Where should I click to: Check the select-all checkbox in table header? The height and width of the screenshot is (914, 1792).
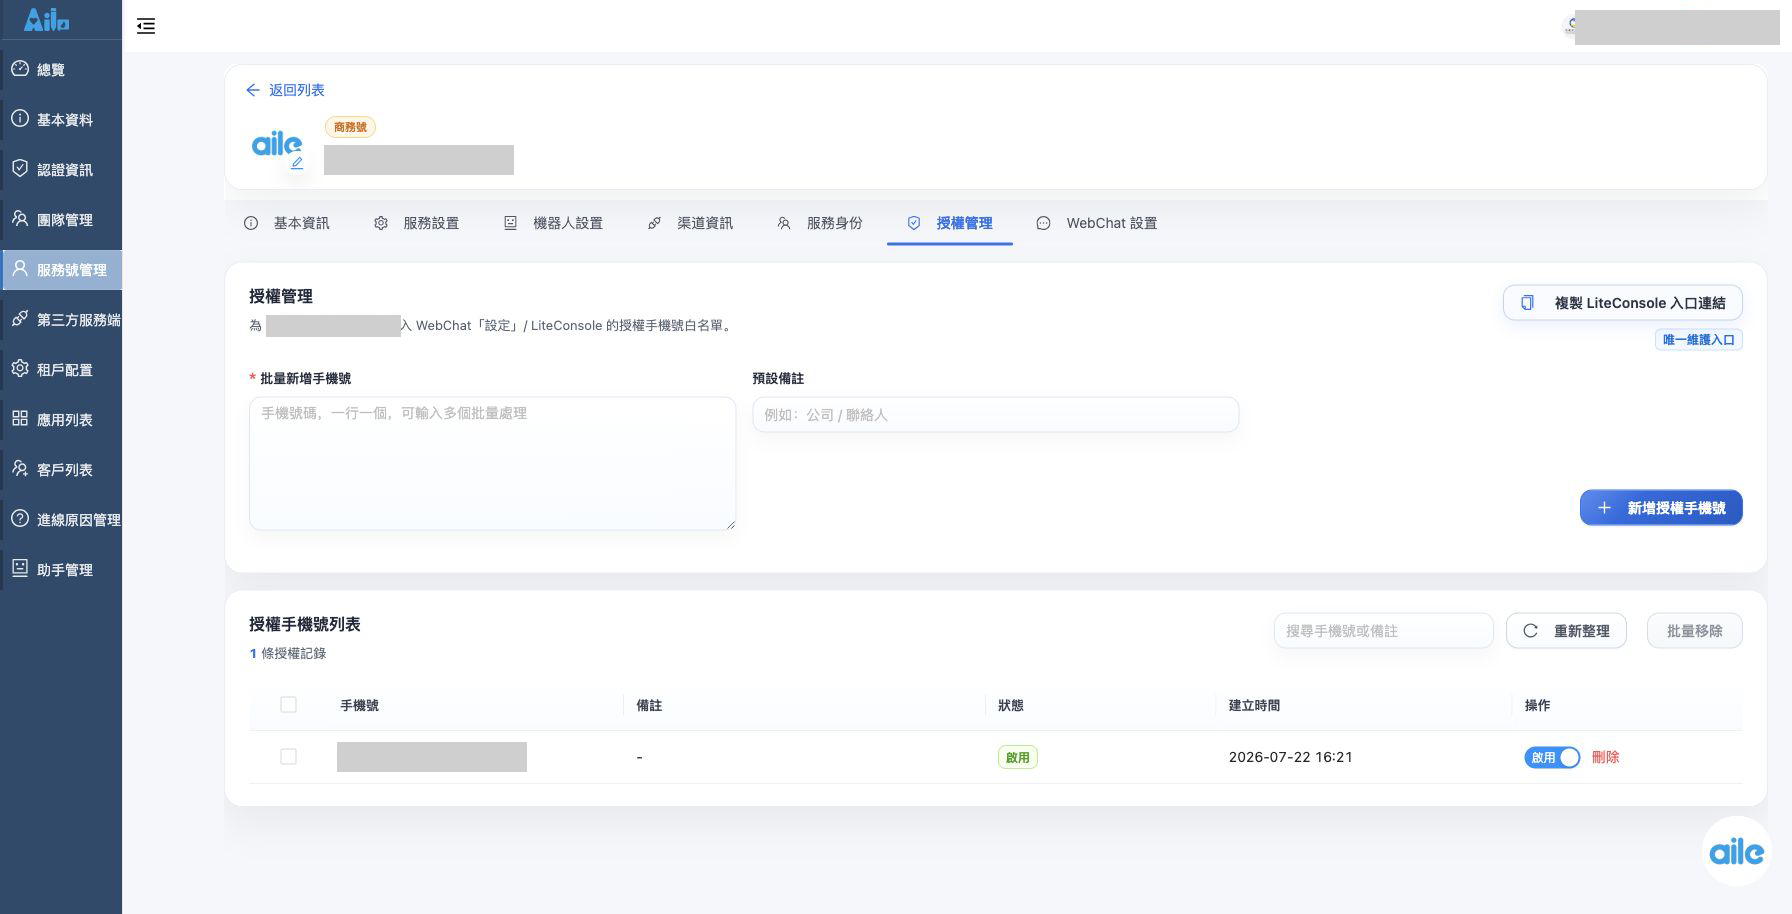click(x=288, y=705)
